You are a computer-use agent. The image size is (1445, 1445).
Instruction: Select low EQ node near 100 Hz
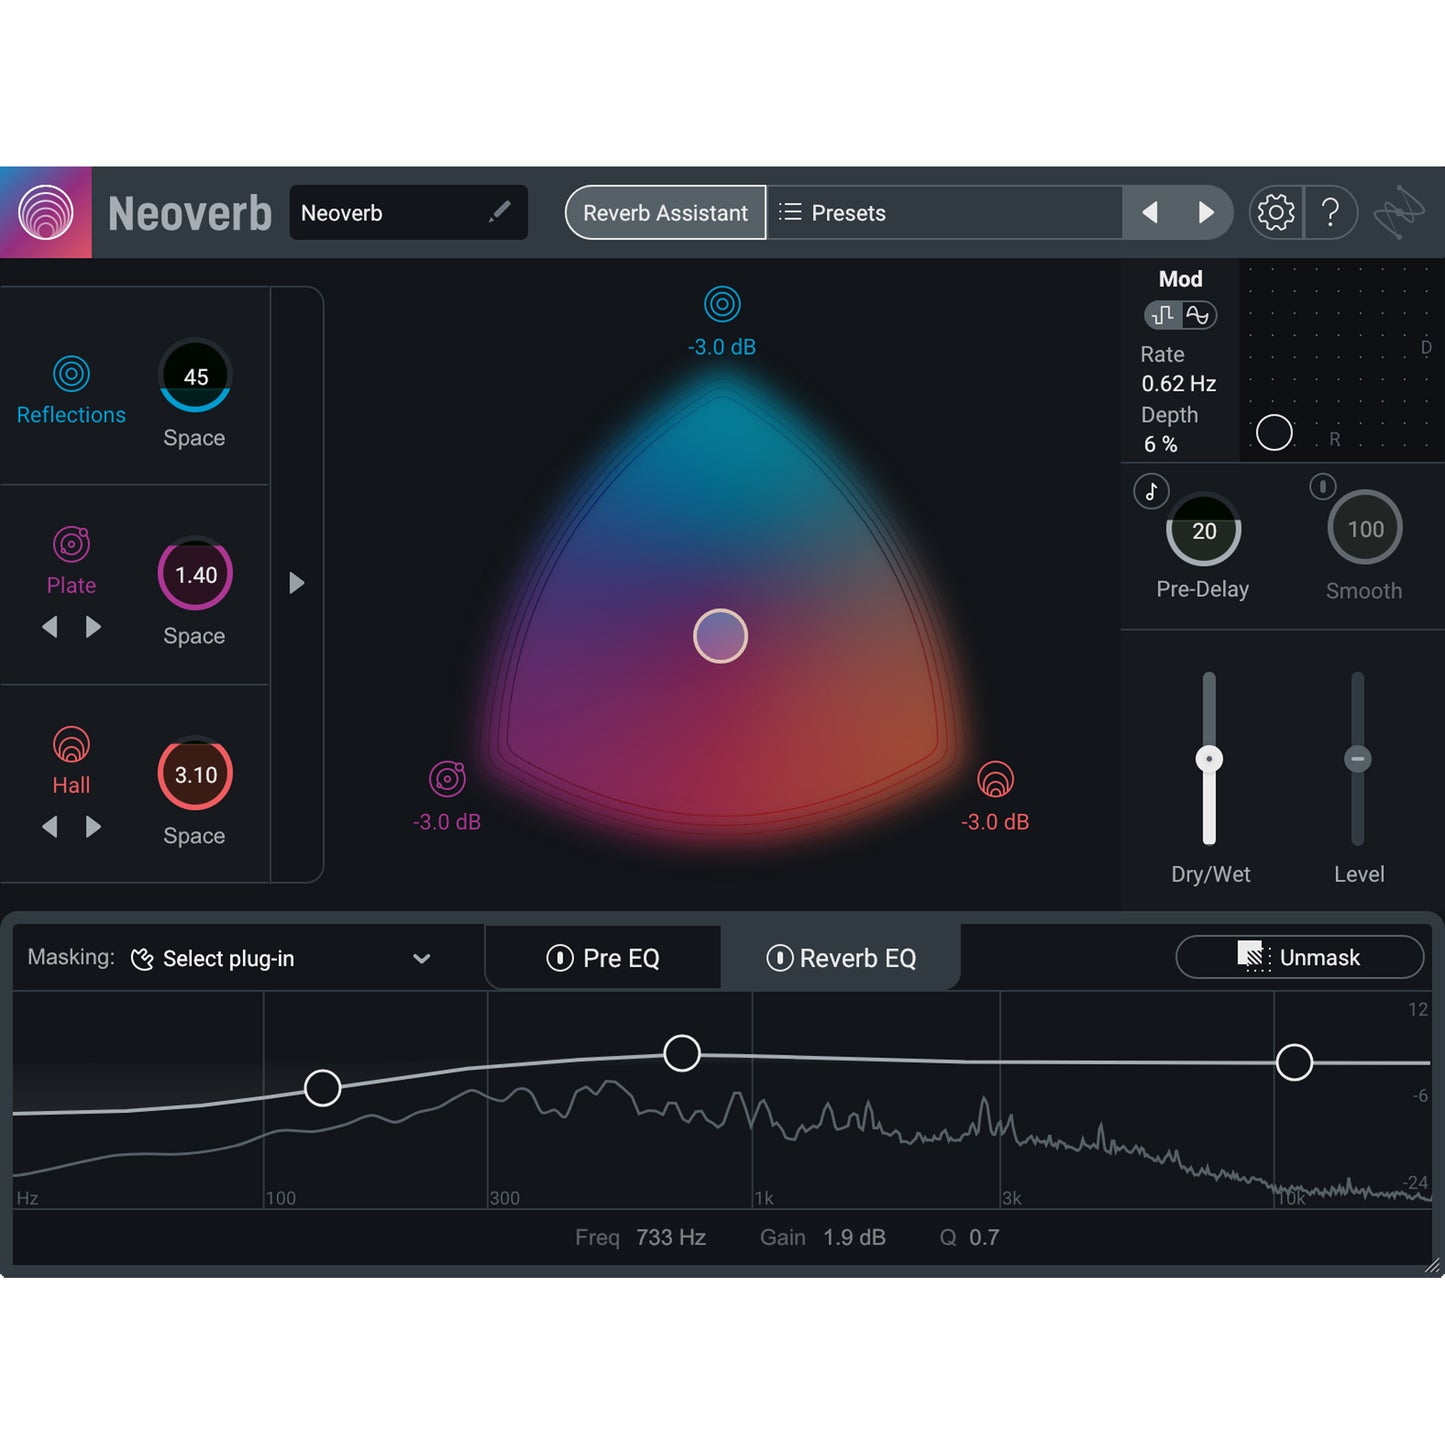(x=322, y=1087)
